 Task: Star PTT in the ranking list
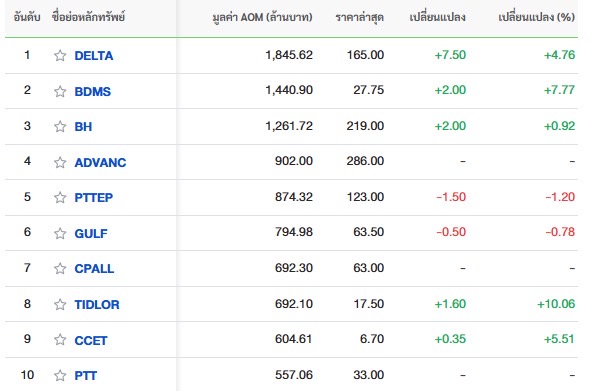[60, 375]
